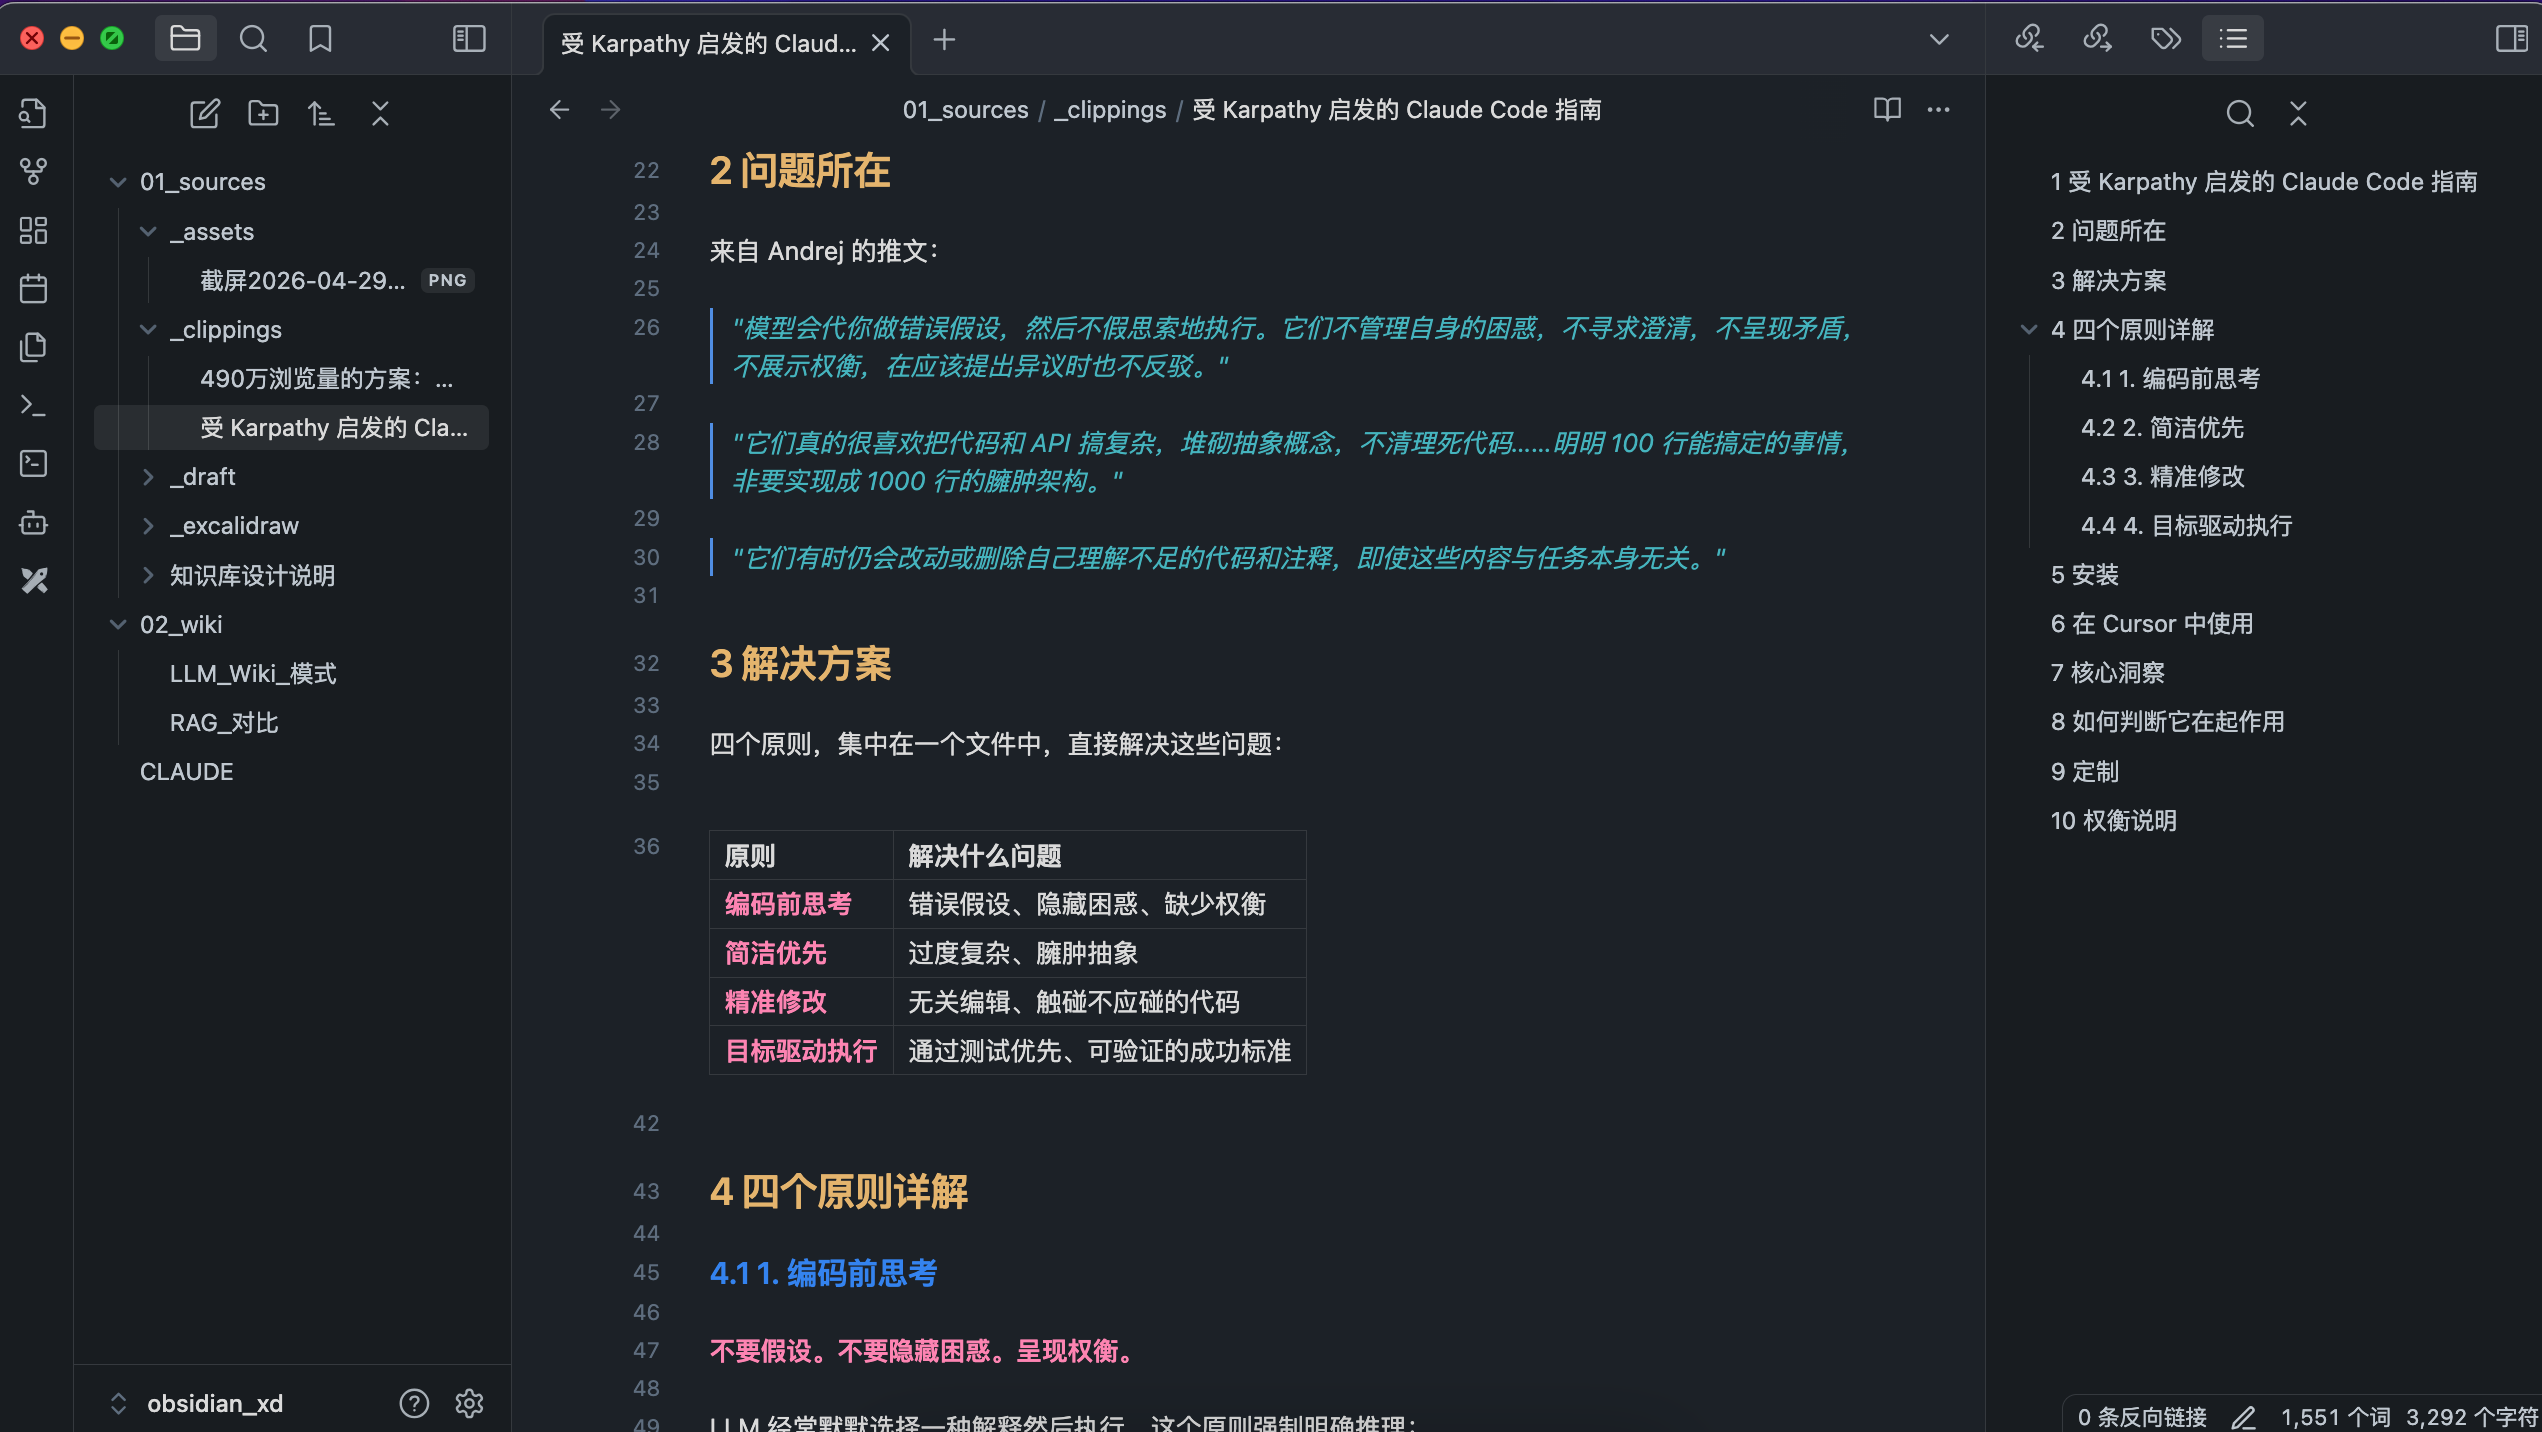The height and width of the screenshot is (1432, 2542).
Task: Open the graph view from the ribbon
Action: (33, 171)
